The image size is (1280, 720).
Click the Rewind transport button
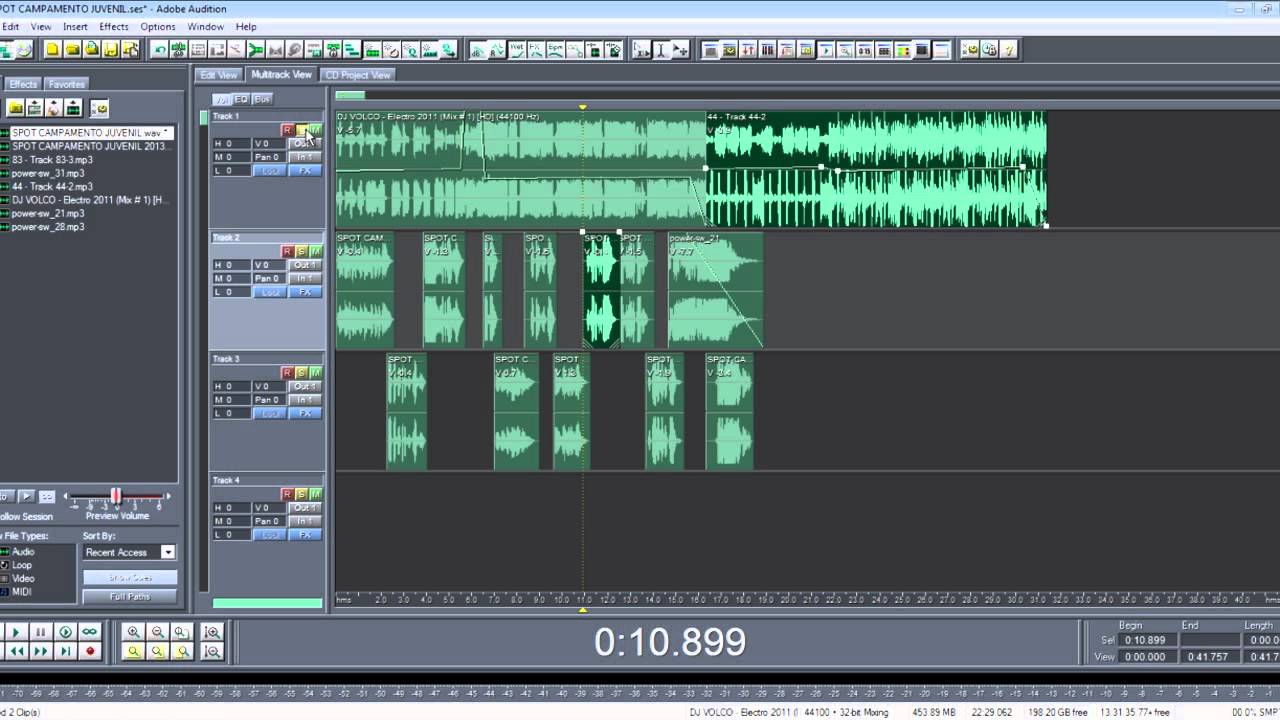pos(15,651)
